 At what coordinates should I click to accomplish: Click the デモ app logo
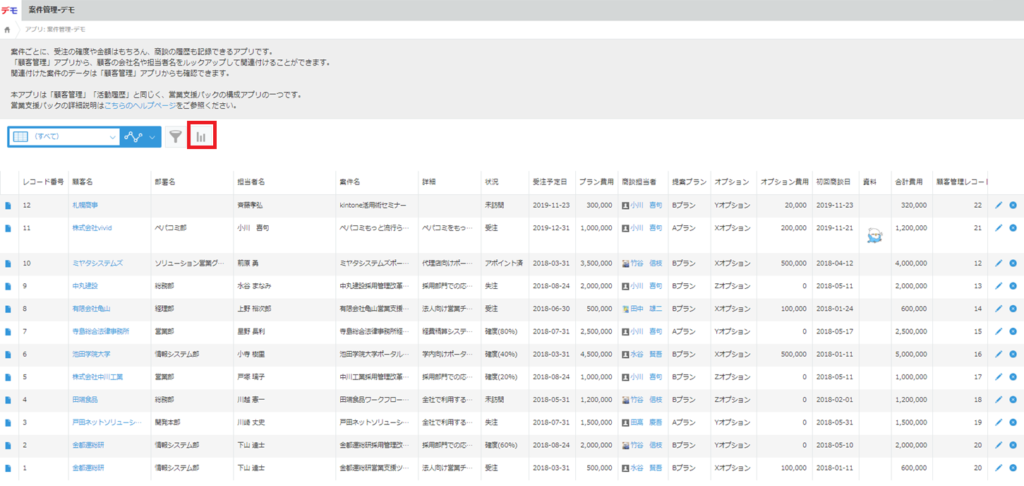click(x=10, y=10)
